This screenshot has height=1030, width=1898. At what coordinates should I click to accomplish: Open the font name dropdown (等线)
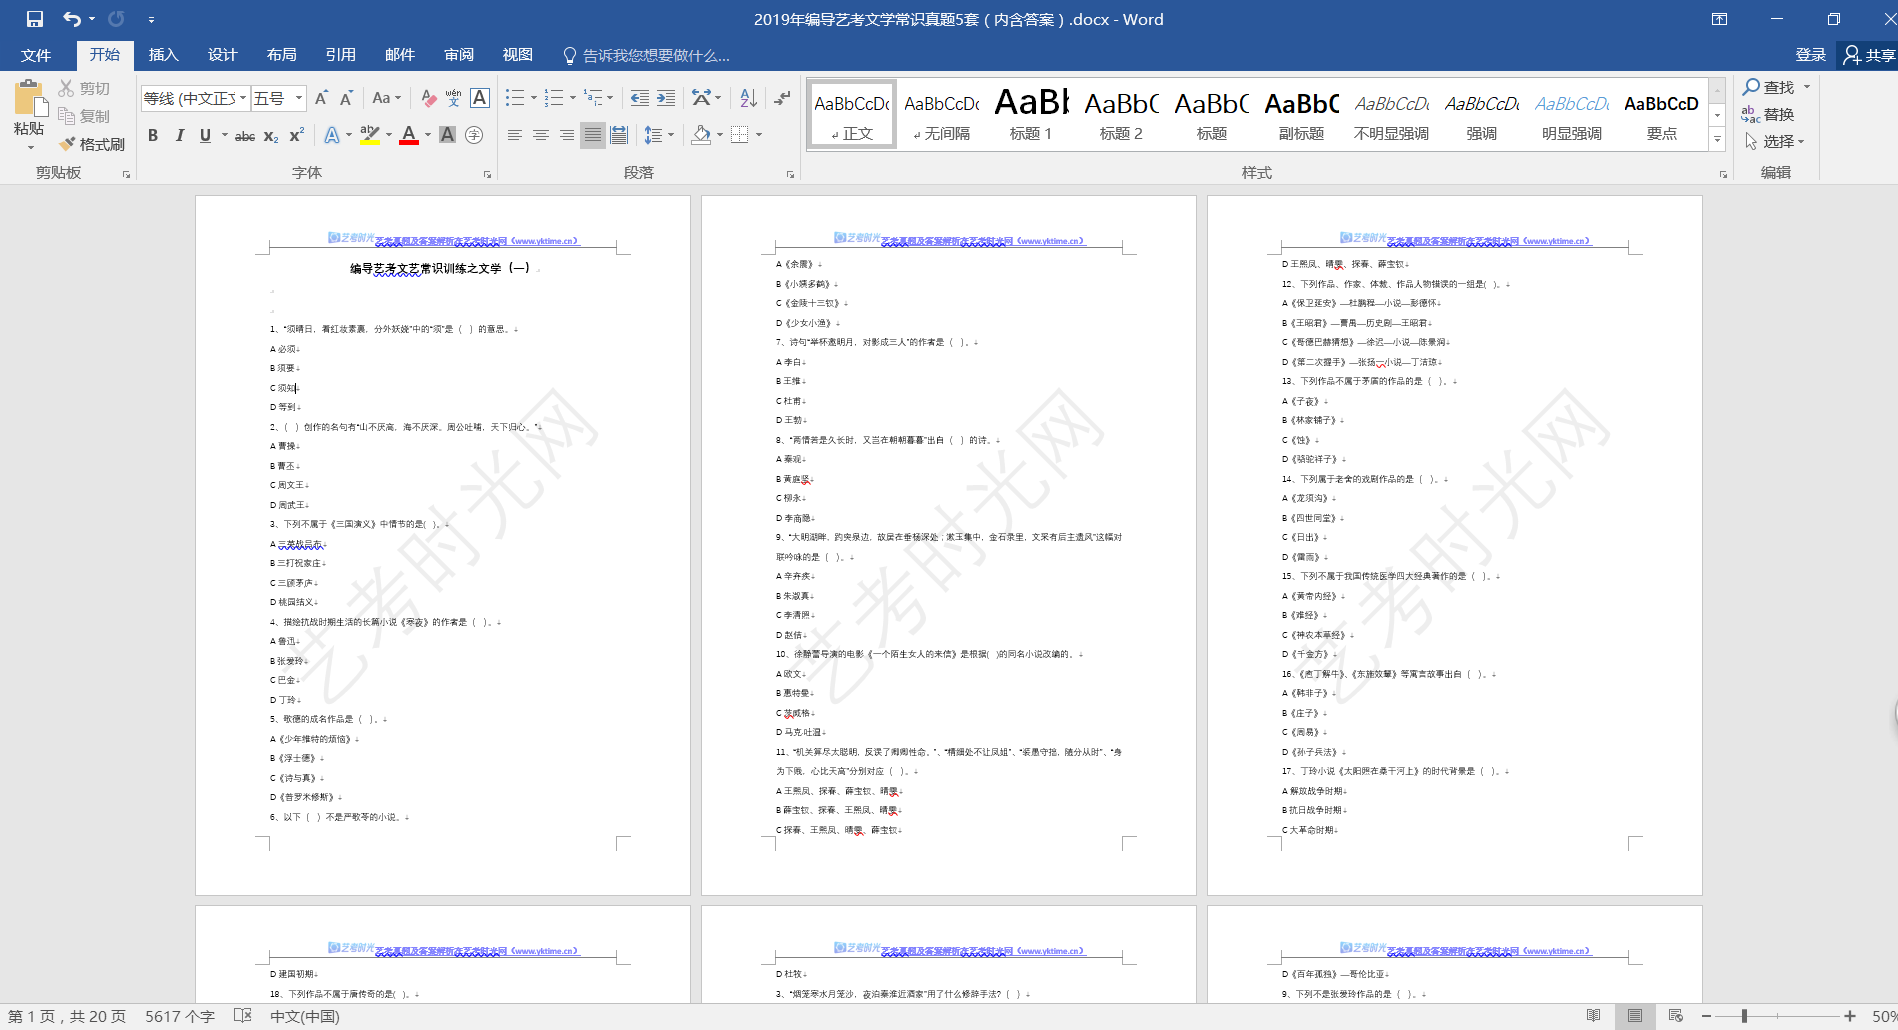pyautogui.click(x=243, y=98)
